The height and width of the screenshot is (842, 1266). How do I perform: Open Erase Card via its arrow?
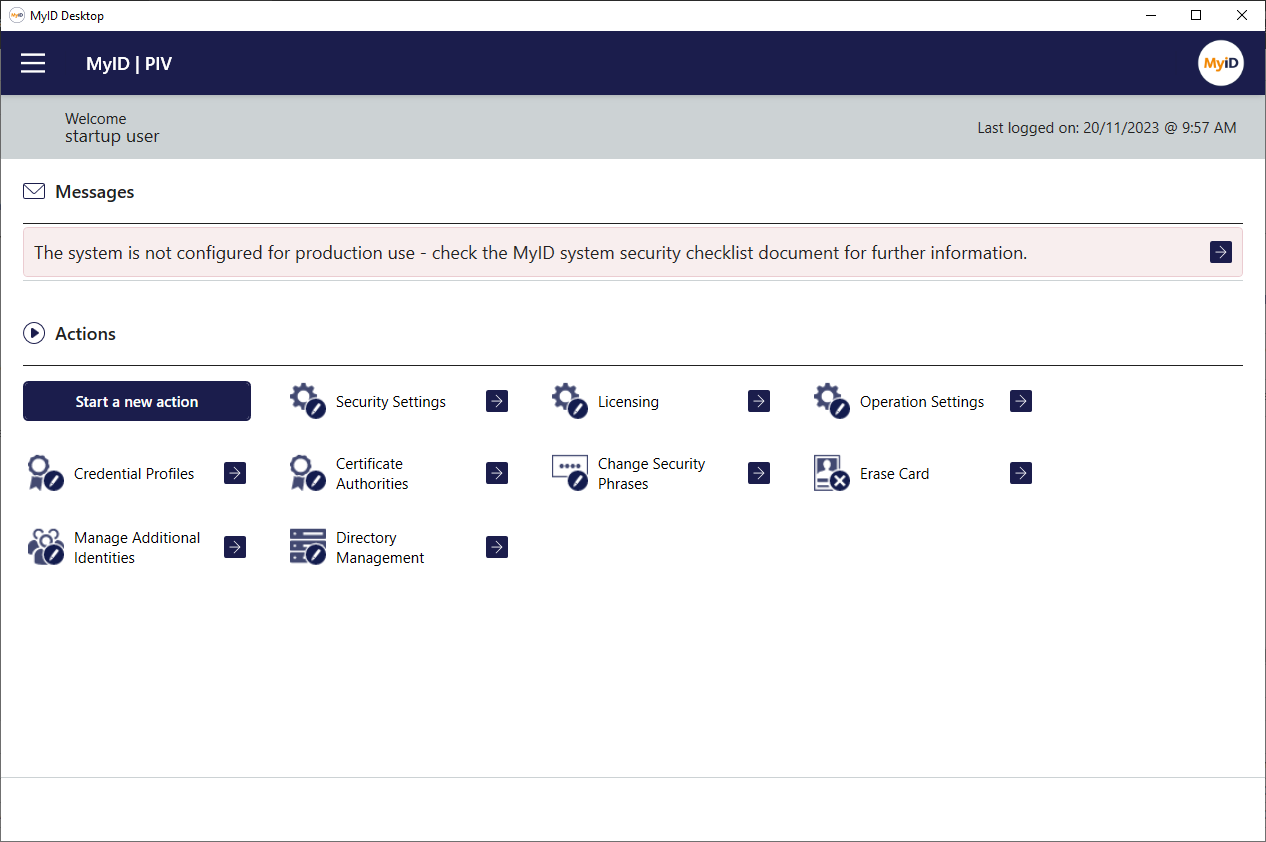point(1021,473)
